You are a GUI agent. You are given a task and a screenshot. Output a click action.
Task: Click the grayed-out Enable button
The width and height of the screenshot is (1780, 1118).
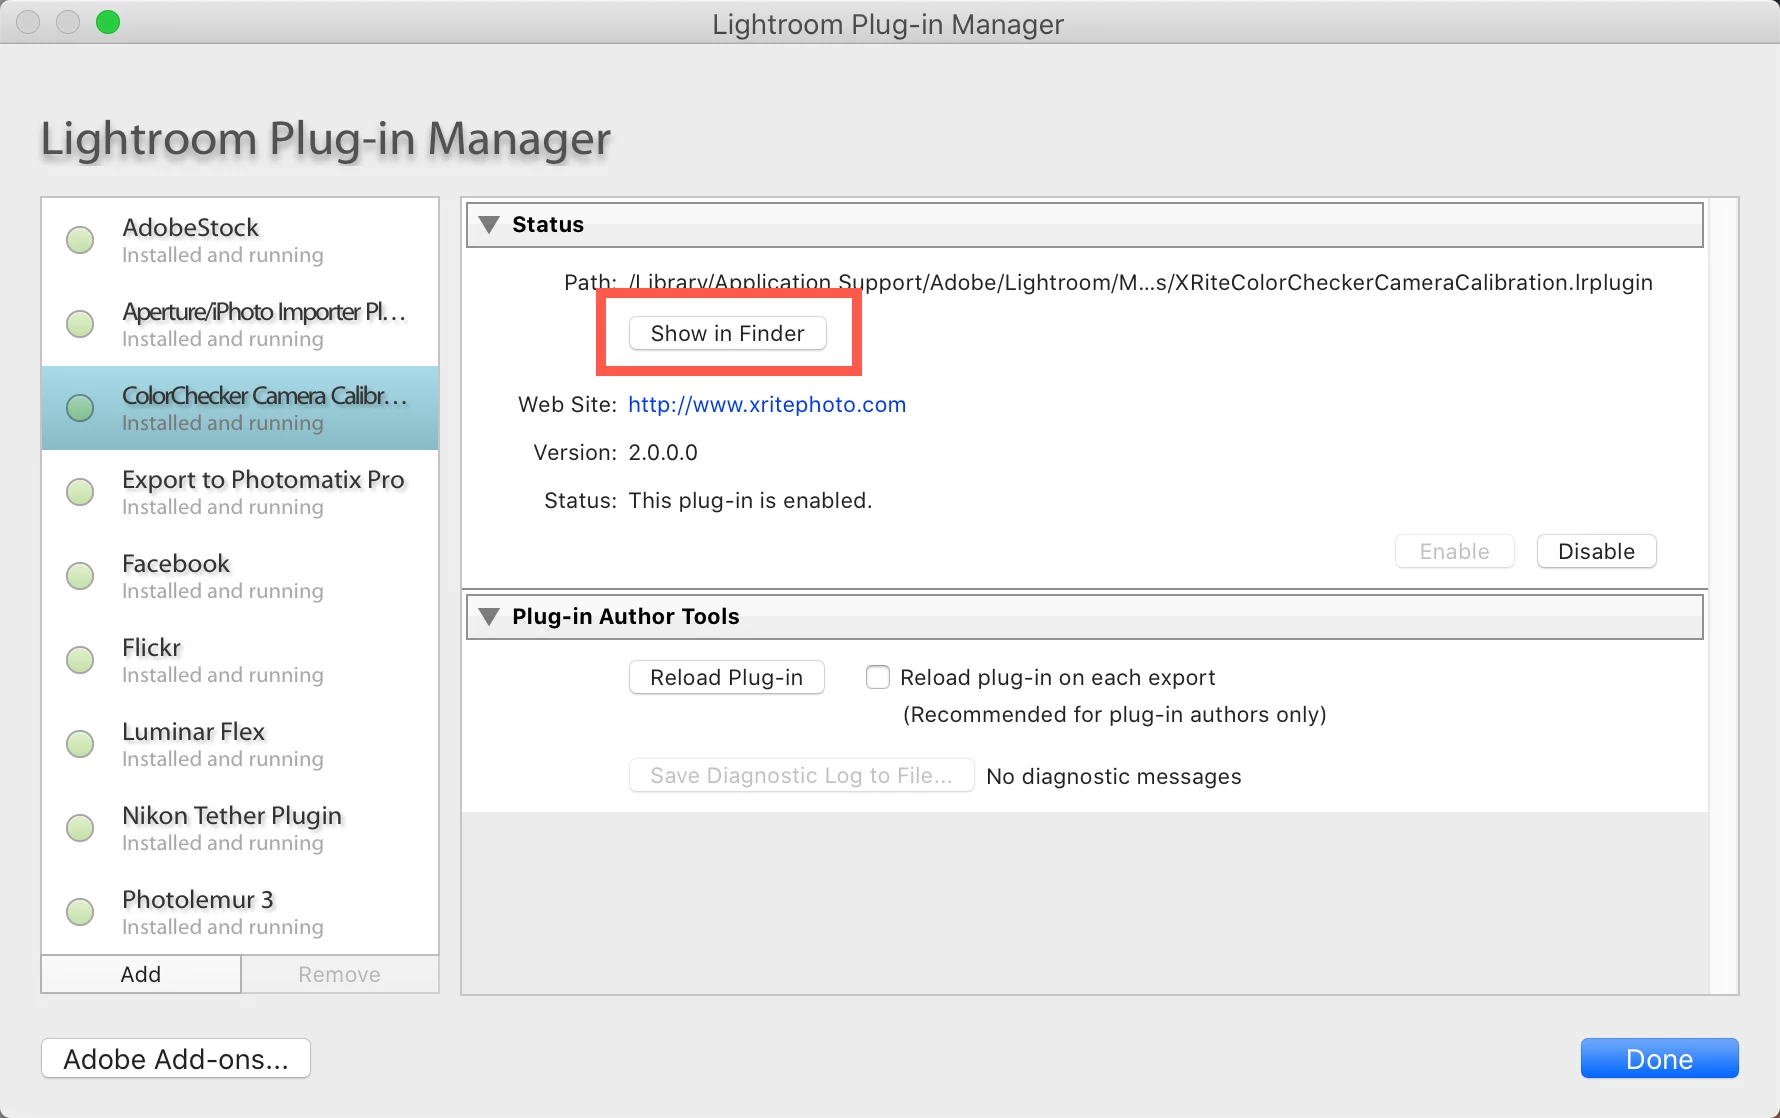coord(1454,551)
